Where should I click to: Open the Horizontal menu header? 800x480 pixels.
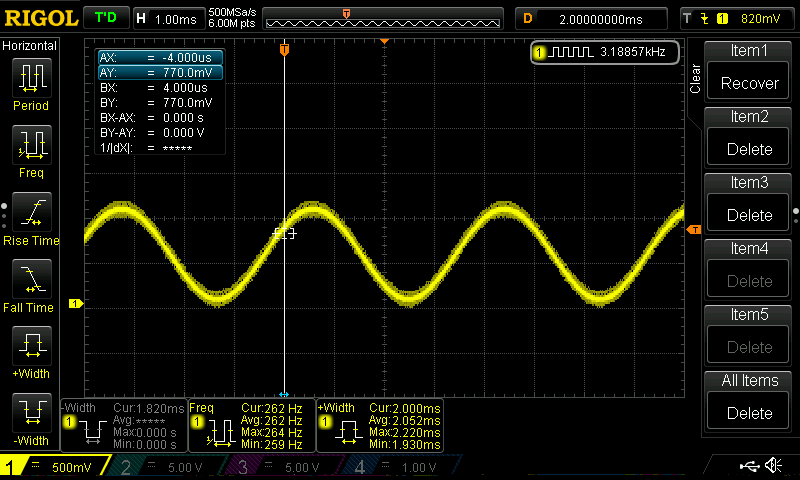pyautogui.click(x=30, y=46)
